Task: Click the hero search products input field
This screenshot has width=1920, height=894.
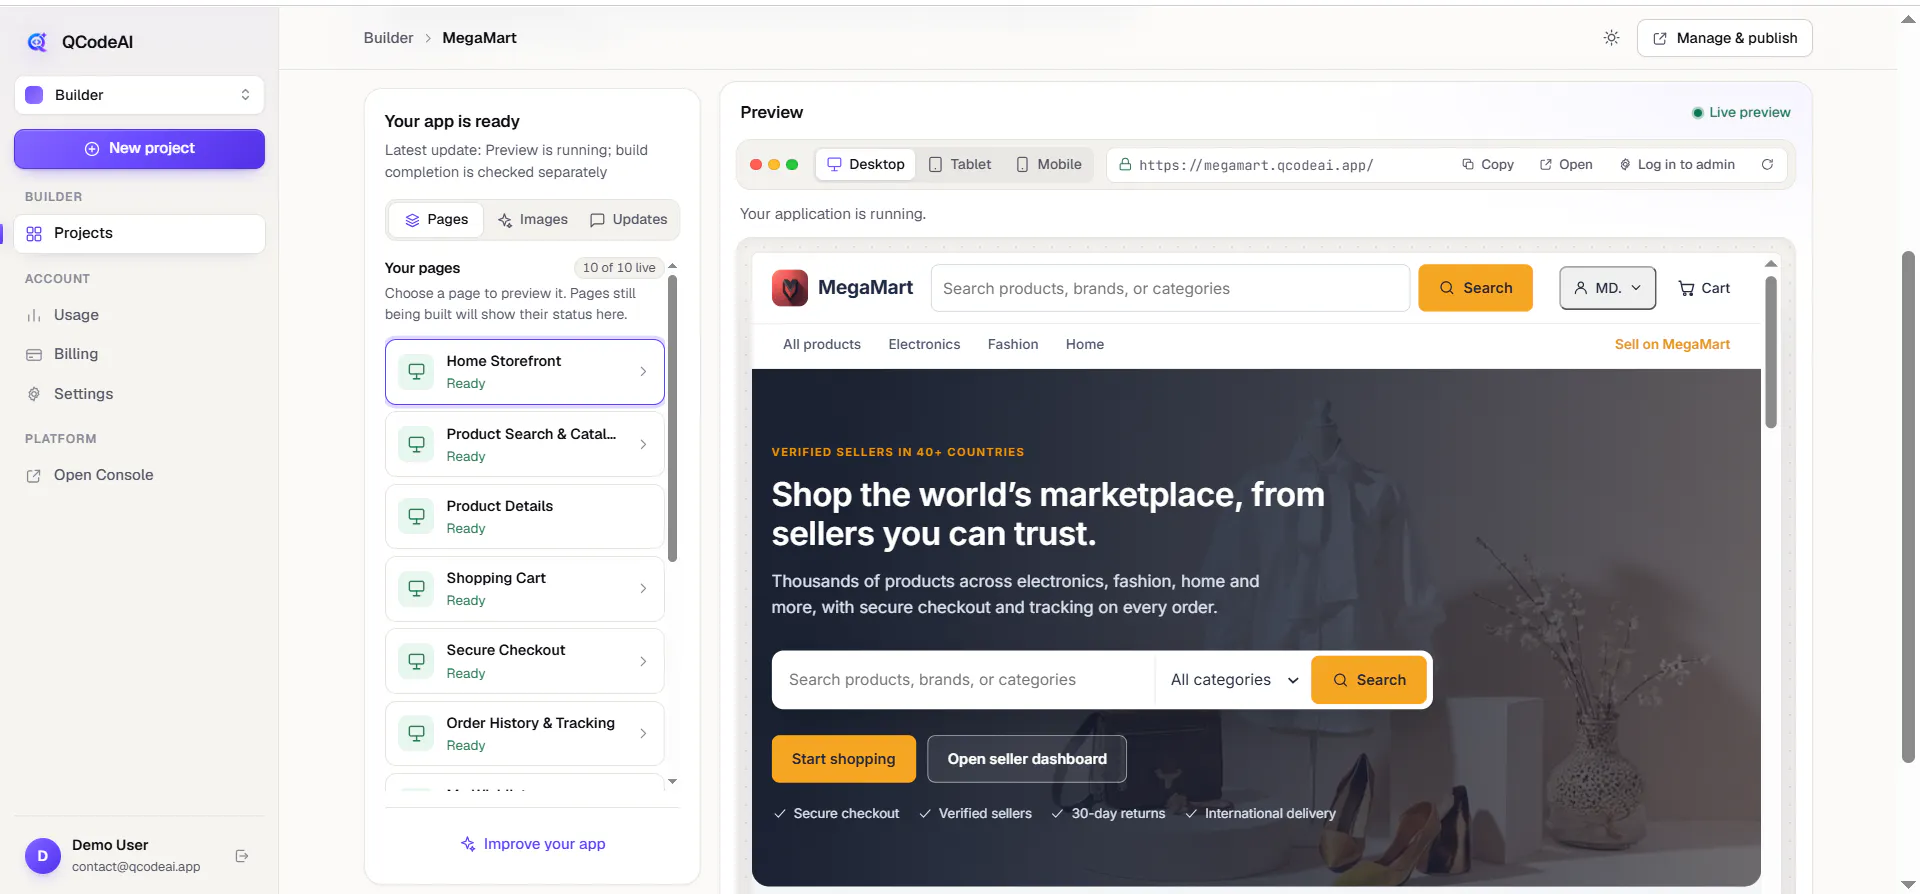Action: pos(964,680)
